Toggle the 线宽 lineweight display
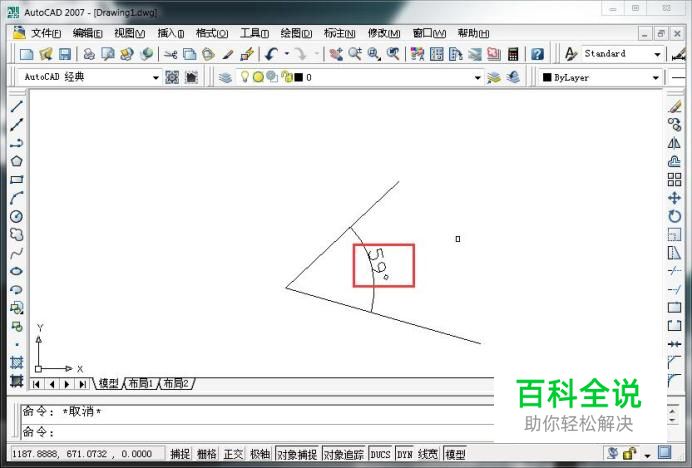Screen dimensions: 692x468 point(428,454)
